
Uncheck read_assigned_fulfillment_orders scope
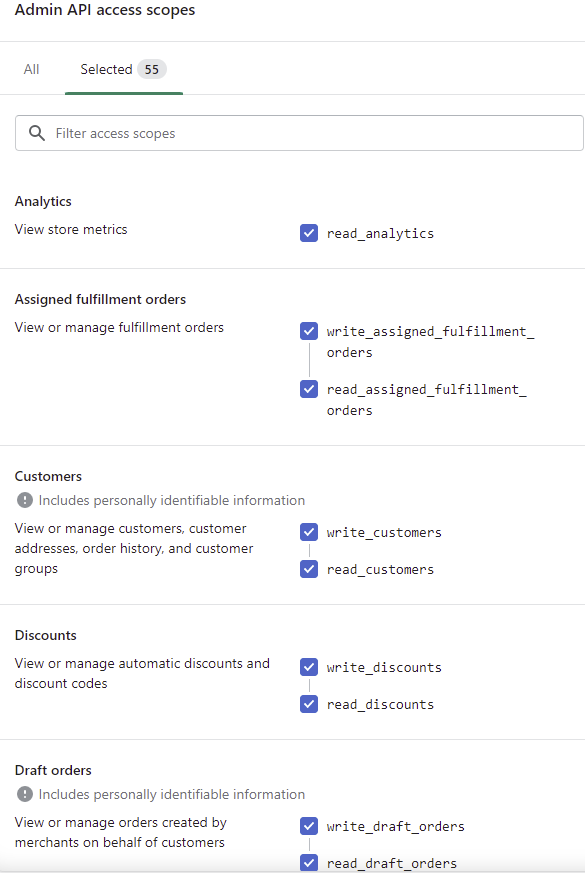[x=309, y=389]
